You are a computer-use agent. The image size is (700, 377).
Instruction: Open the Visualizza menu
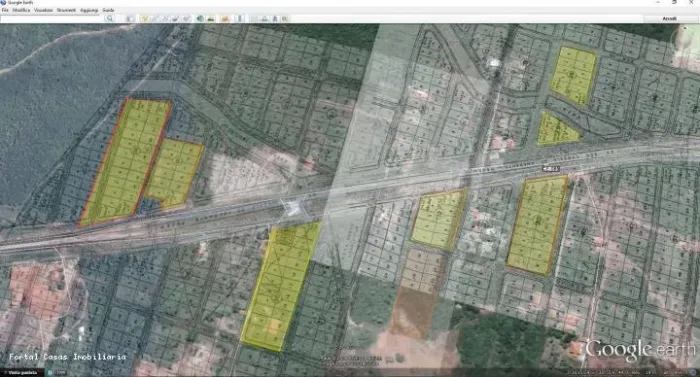click(x=43, y=10)
